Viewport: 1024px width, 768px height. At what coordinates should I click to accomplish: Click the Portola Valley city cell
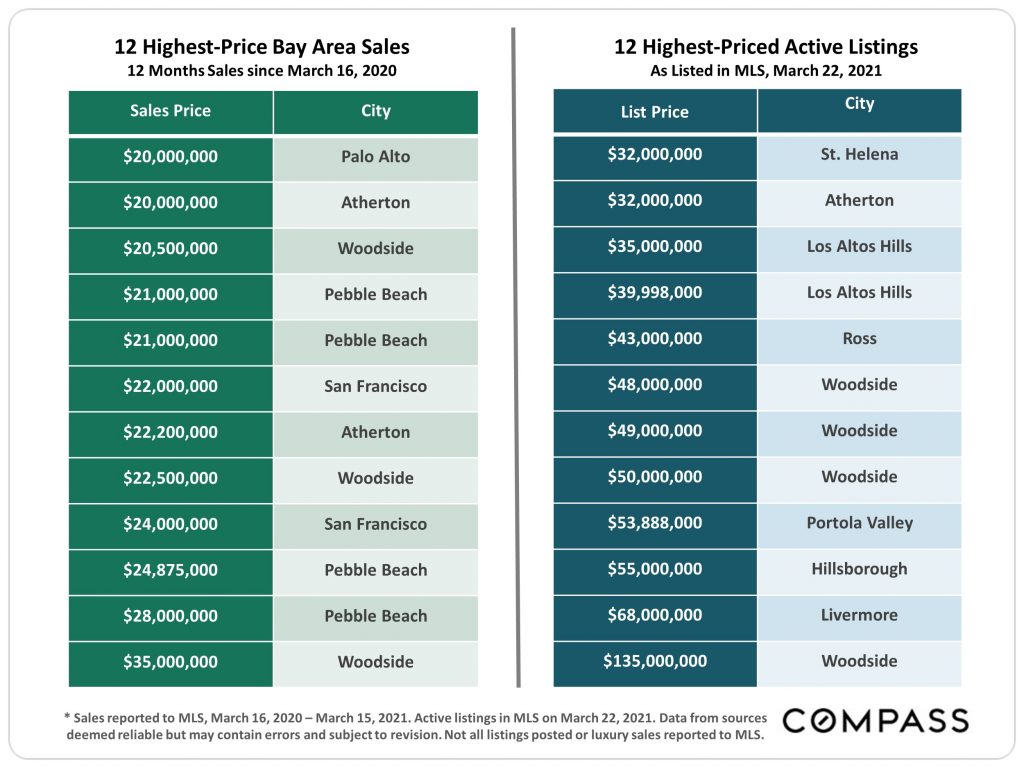point(859,526)
